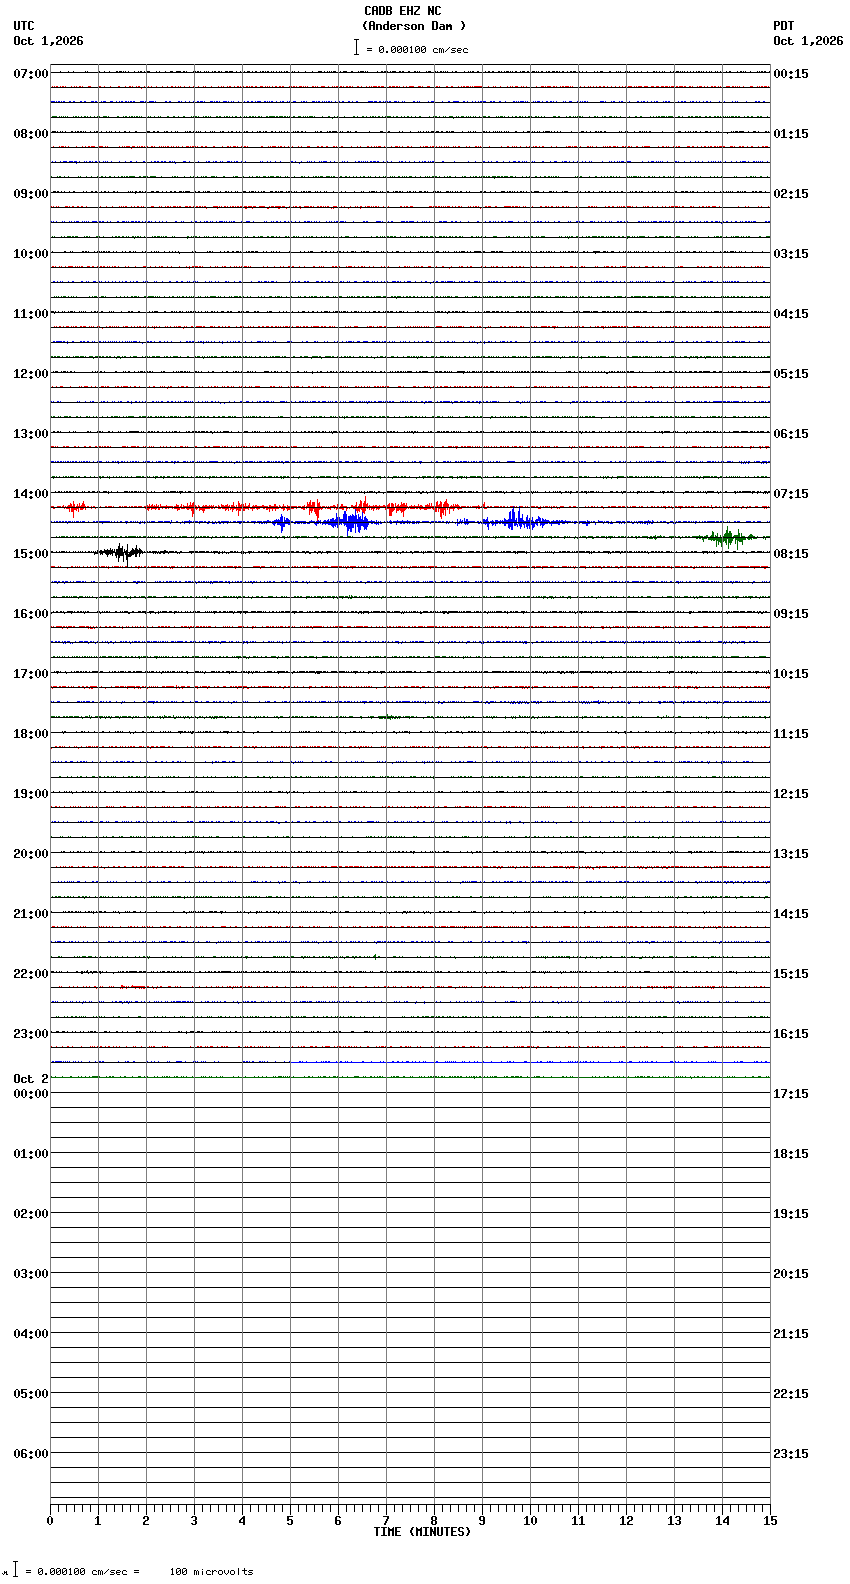The image size is (850, 1584).
Task: Click the scale bar symbol at top
Action: (x=356, y=47)
